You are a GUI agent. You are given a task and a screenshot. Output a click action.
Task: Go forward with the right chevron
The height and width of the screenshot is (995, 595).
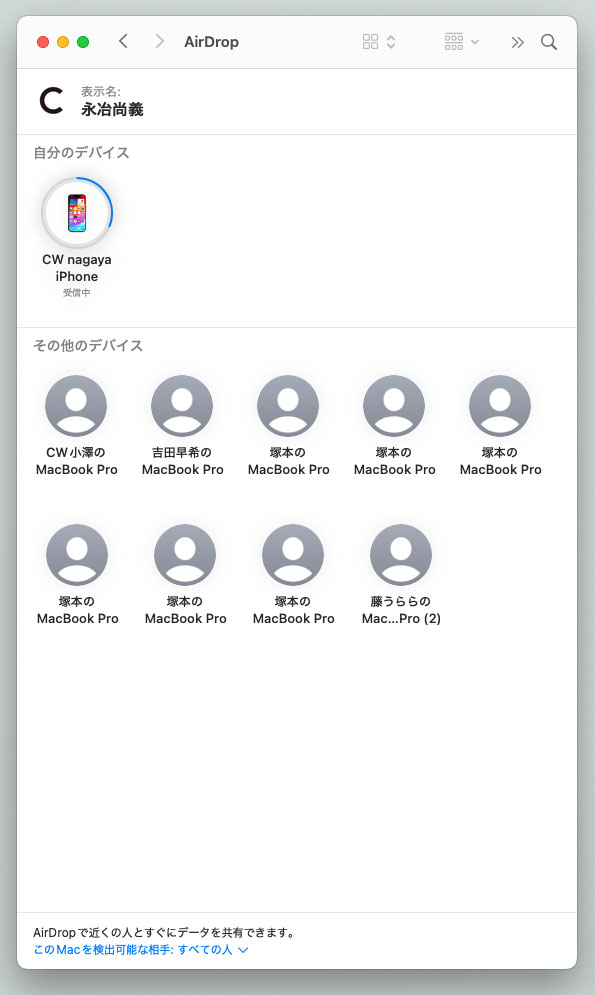pyautogui.click(x=160, y=42)
